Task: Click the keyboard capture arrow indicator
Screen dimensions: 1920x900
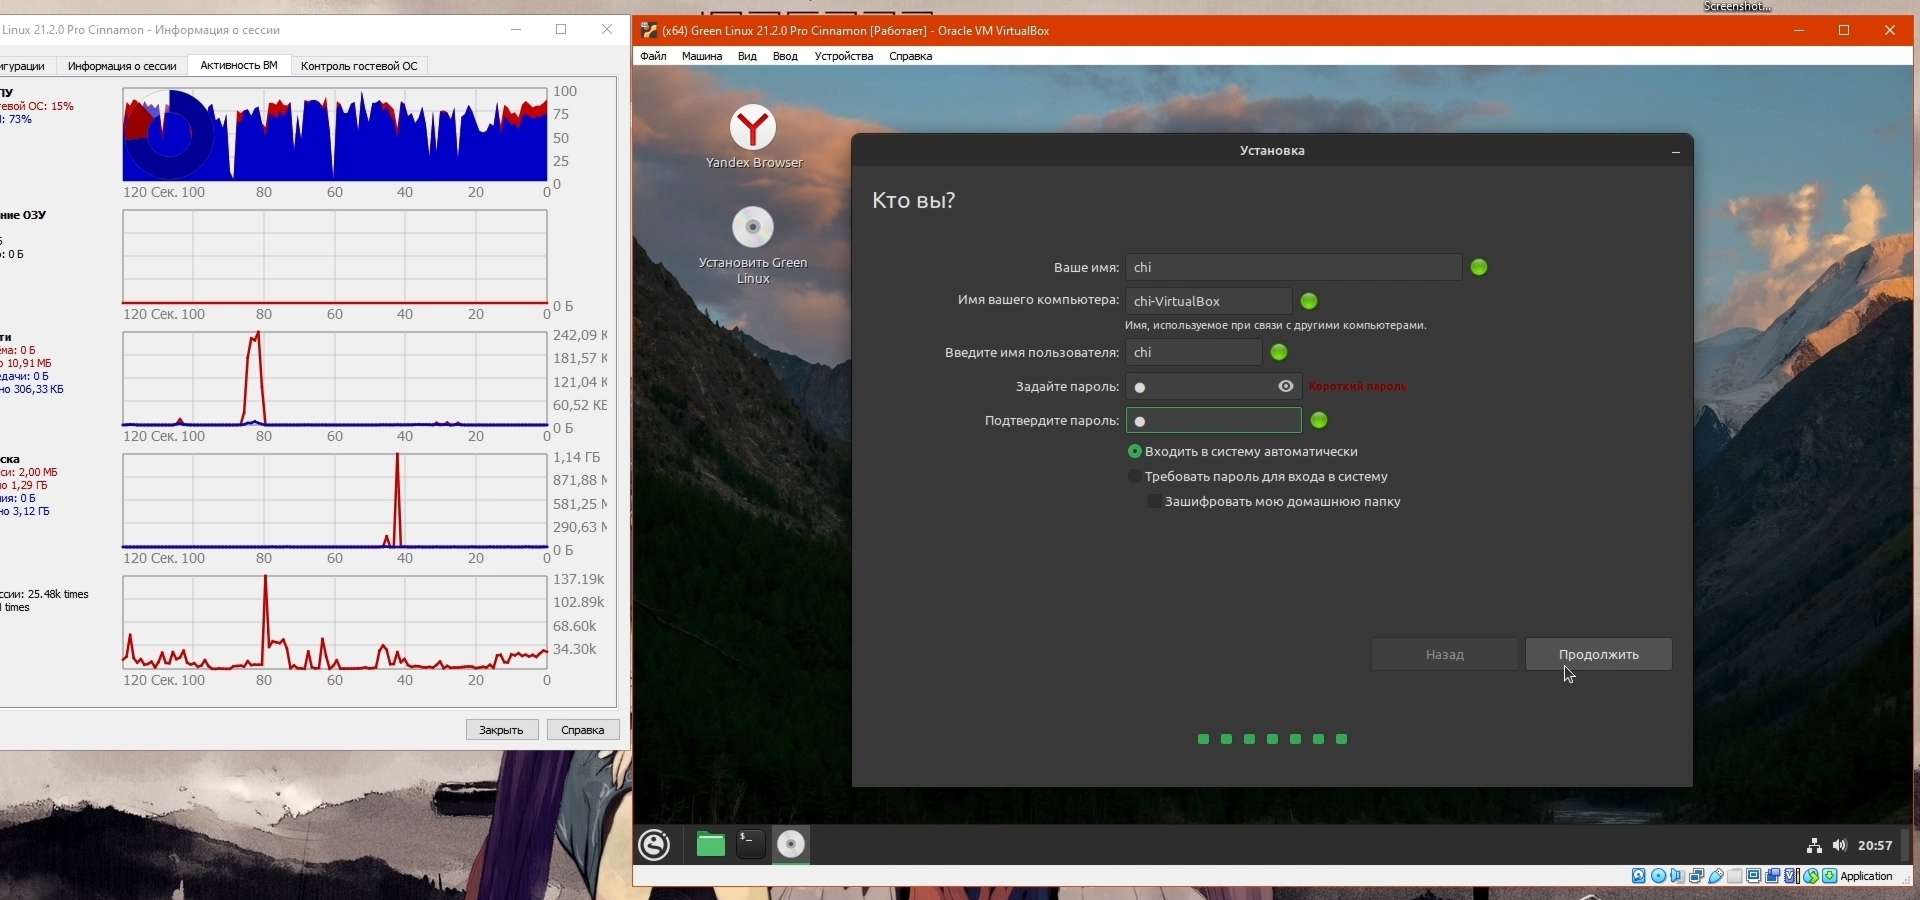Action: [1829, 876]
